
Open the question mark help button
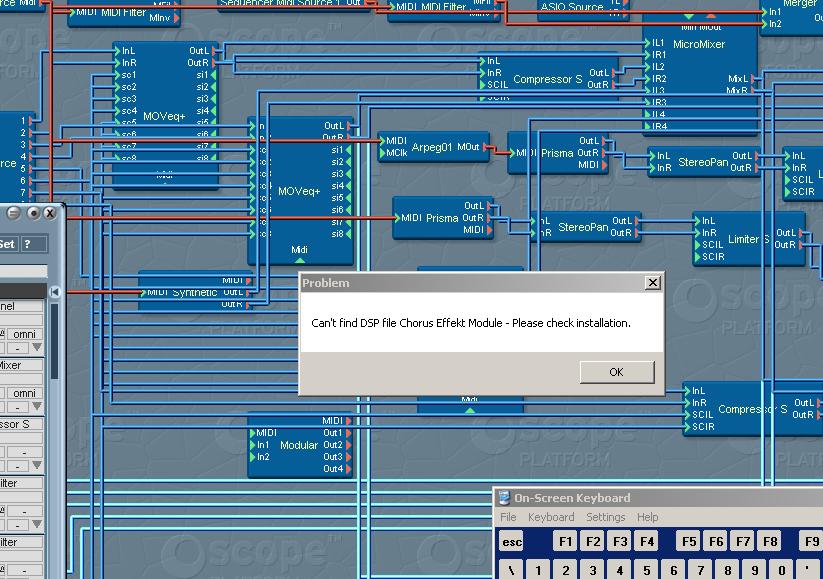(x=28, y=244)
